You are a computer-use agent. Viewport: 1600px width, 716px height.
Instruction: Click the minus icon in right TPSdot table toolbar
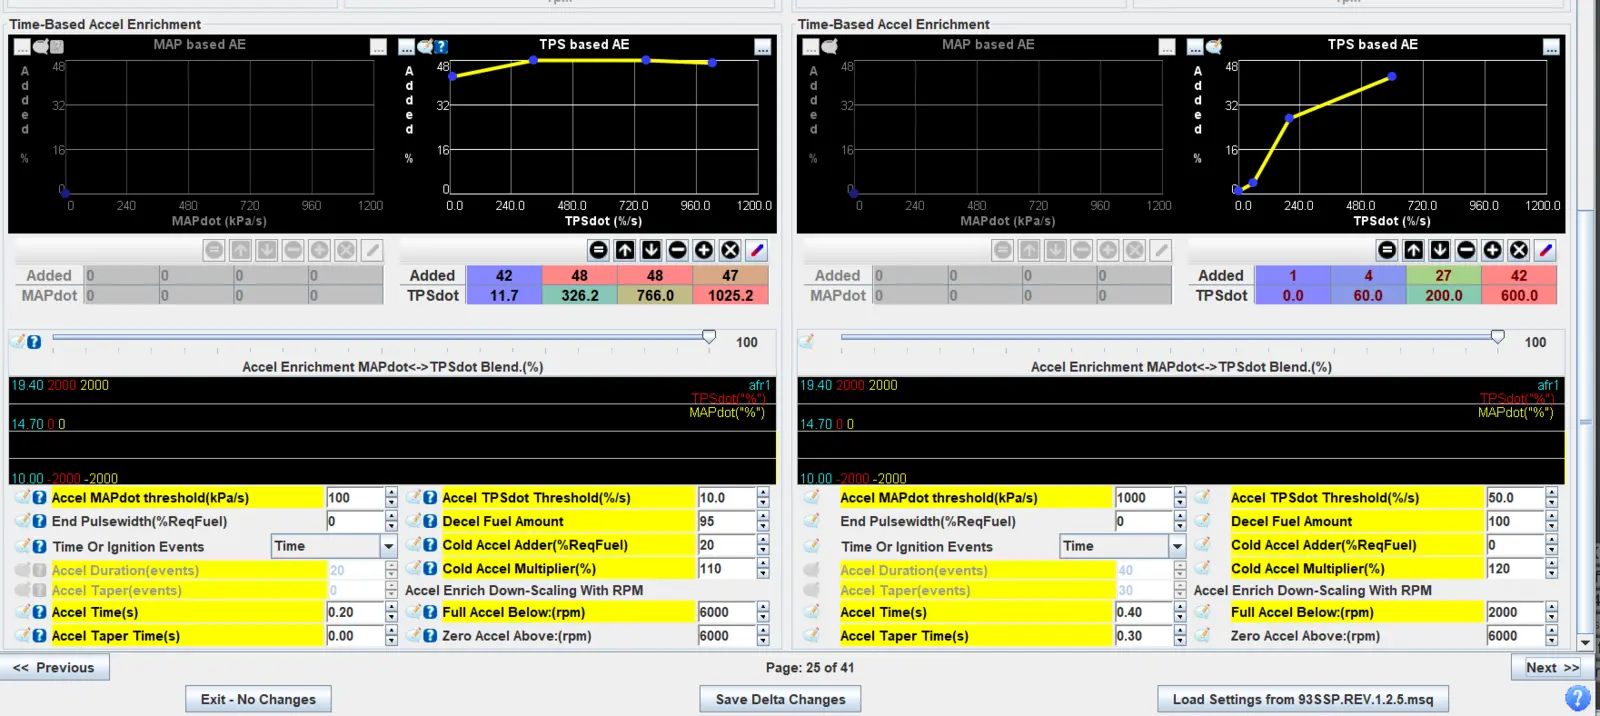tap(1466, 250)
